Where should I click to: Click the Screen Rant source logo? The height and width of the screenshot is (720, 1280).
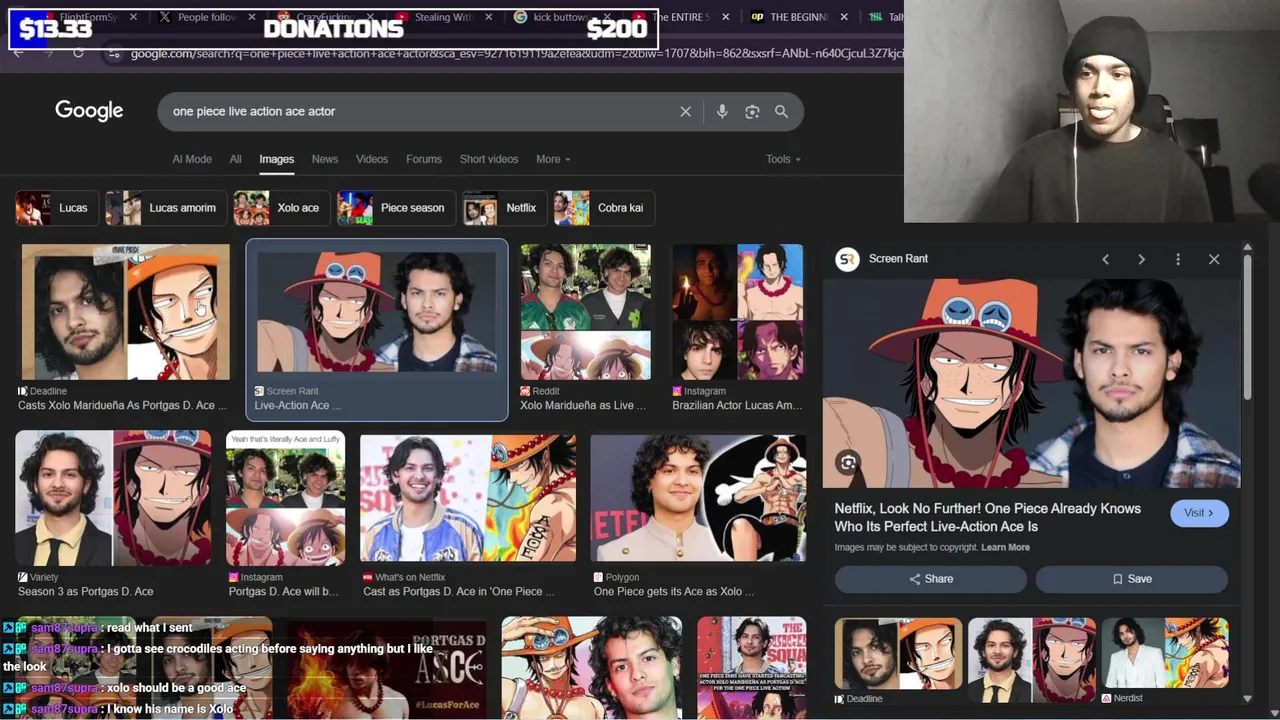tap(847, 259)
